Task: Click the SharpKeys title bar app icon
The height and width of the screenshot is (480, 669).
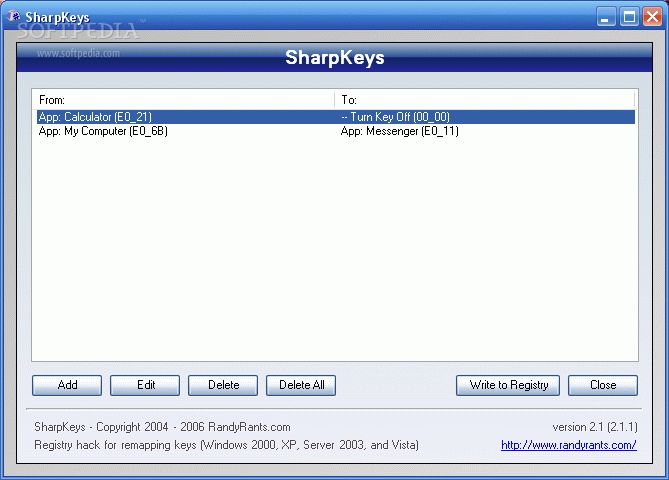Action: 14,17
